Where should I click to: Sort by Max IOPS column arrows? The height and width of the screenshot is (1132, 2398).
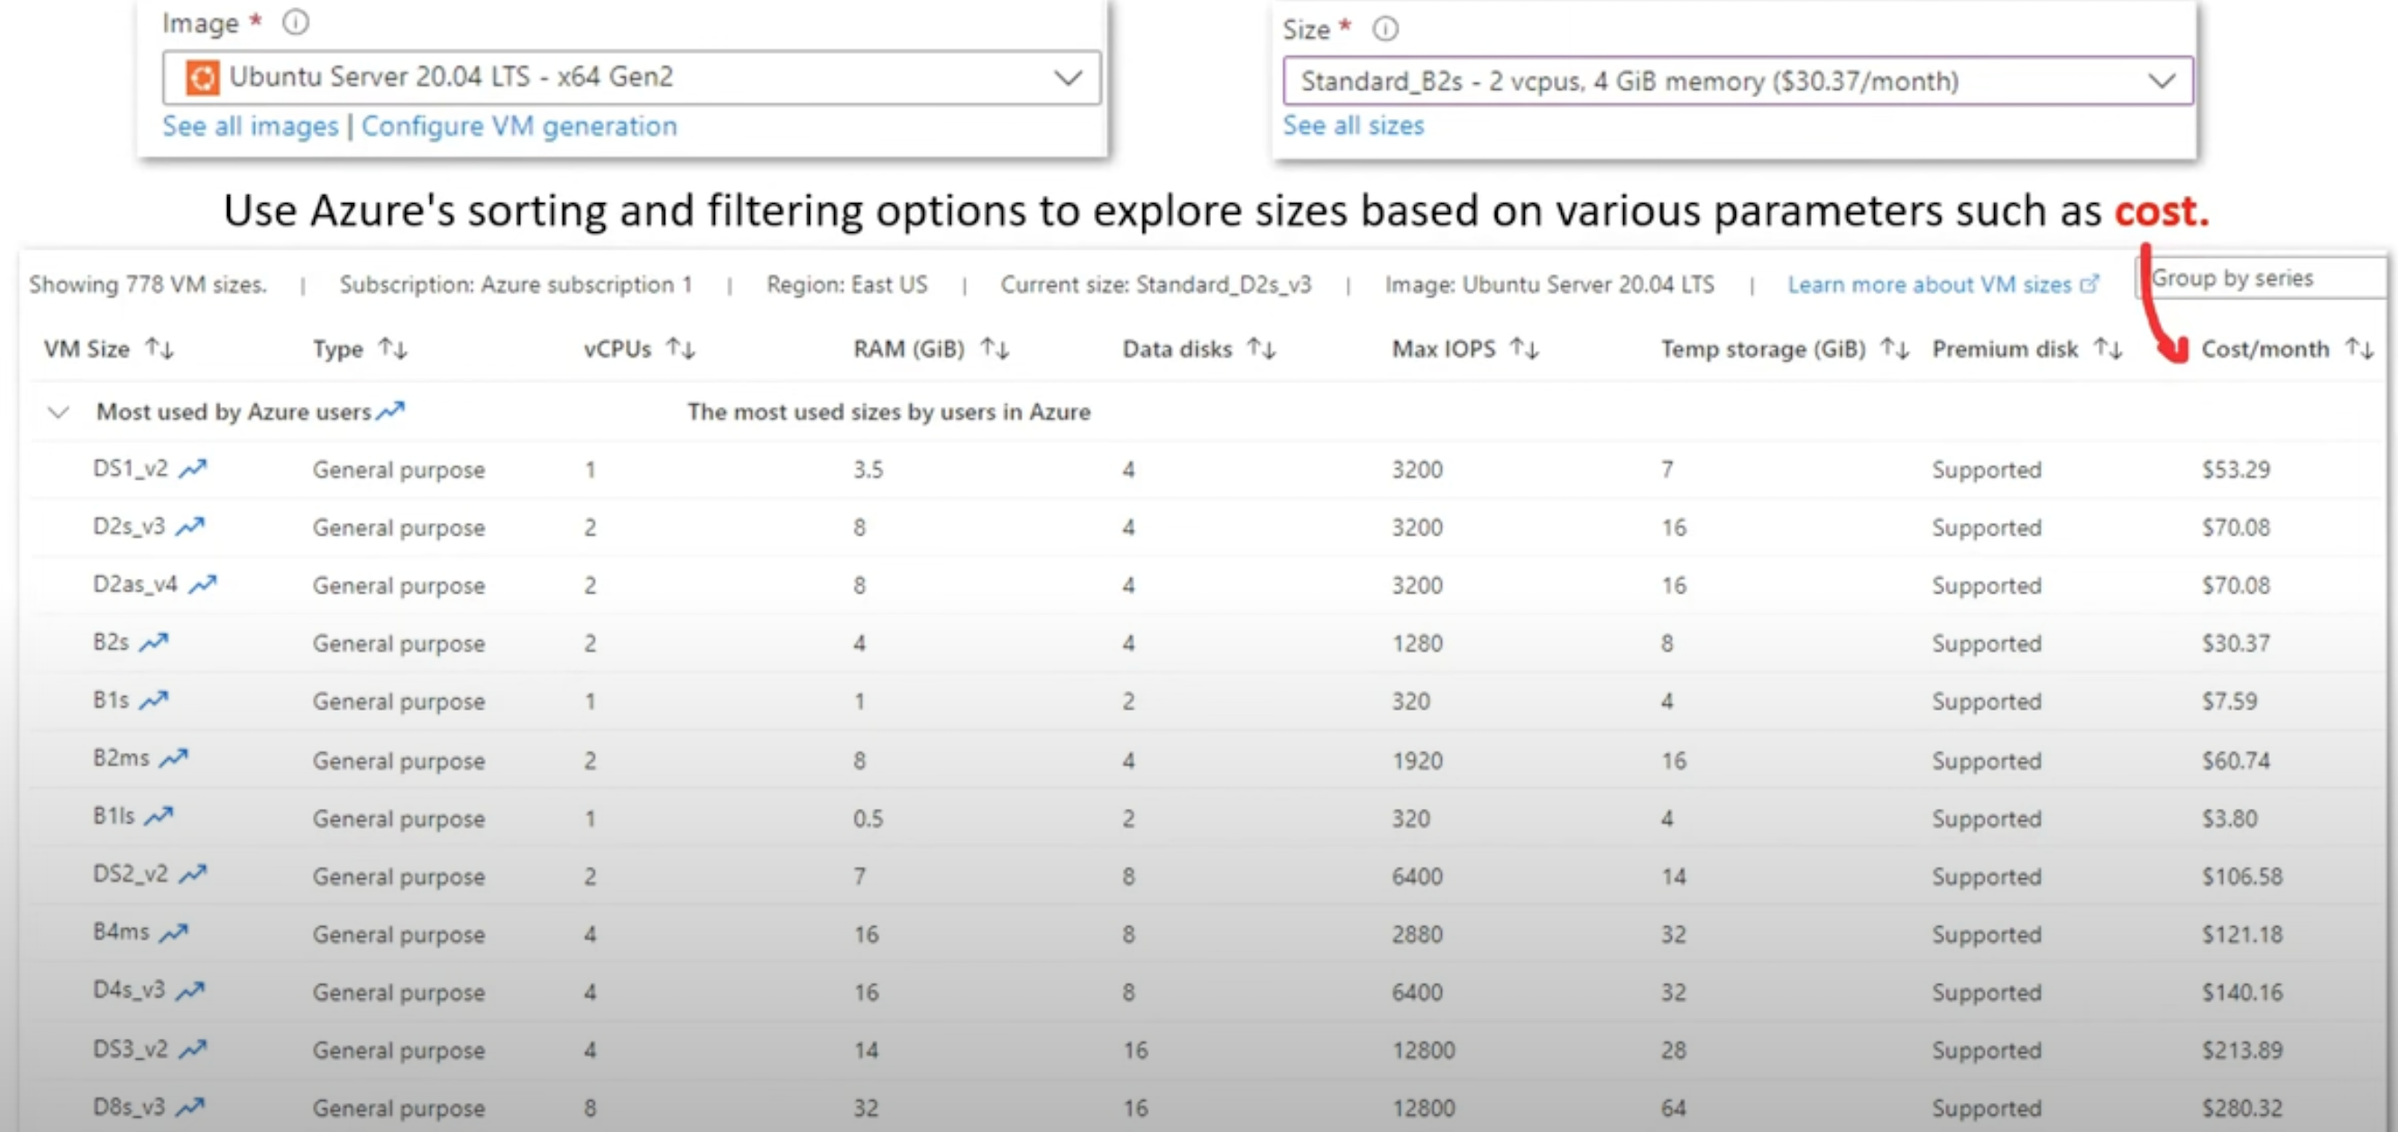pyautogui.click(x=1525, y=348)
